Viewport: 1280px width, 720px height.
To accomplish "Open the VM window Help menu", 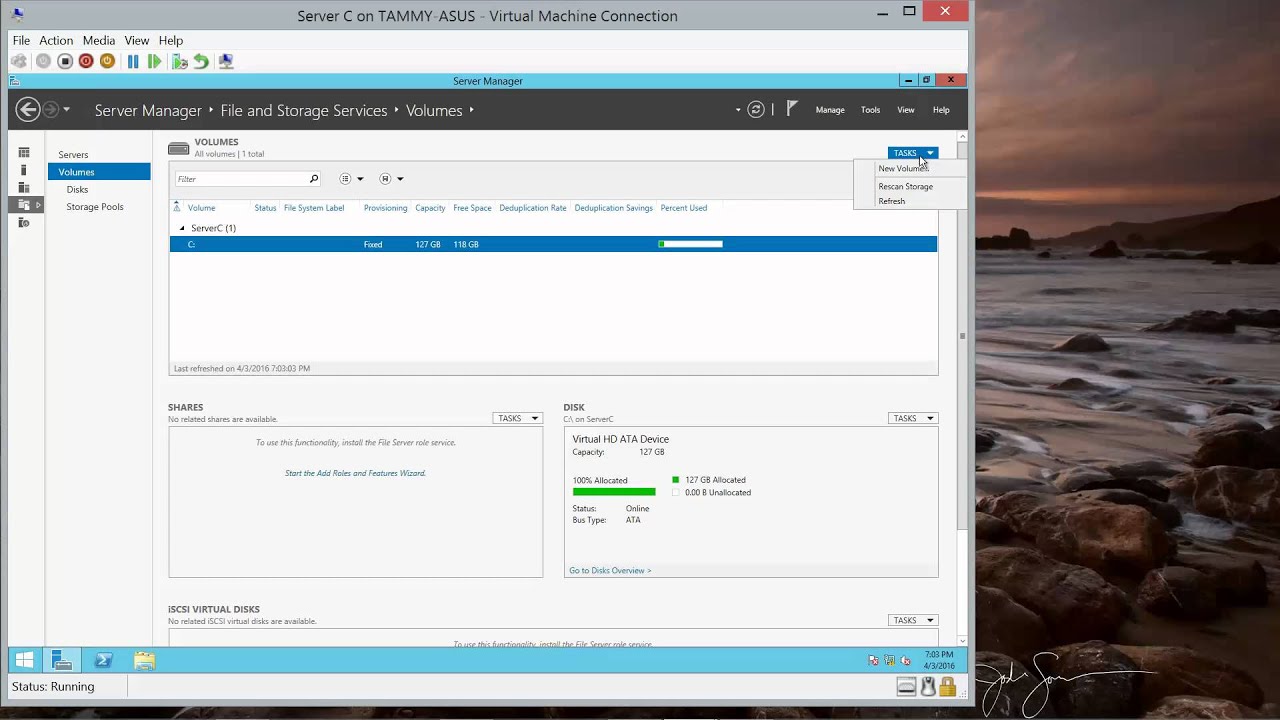I will 171,40.
